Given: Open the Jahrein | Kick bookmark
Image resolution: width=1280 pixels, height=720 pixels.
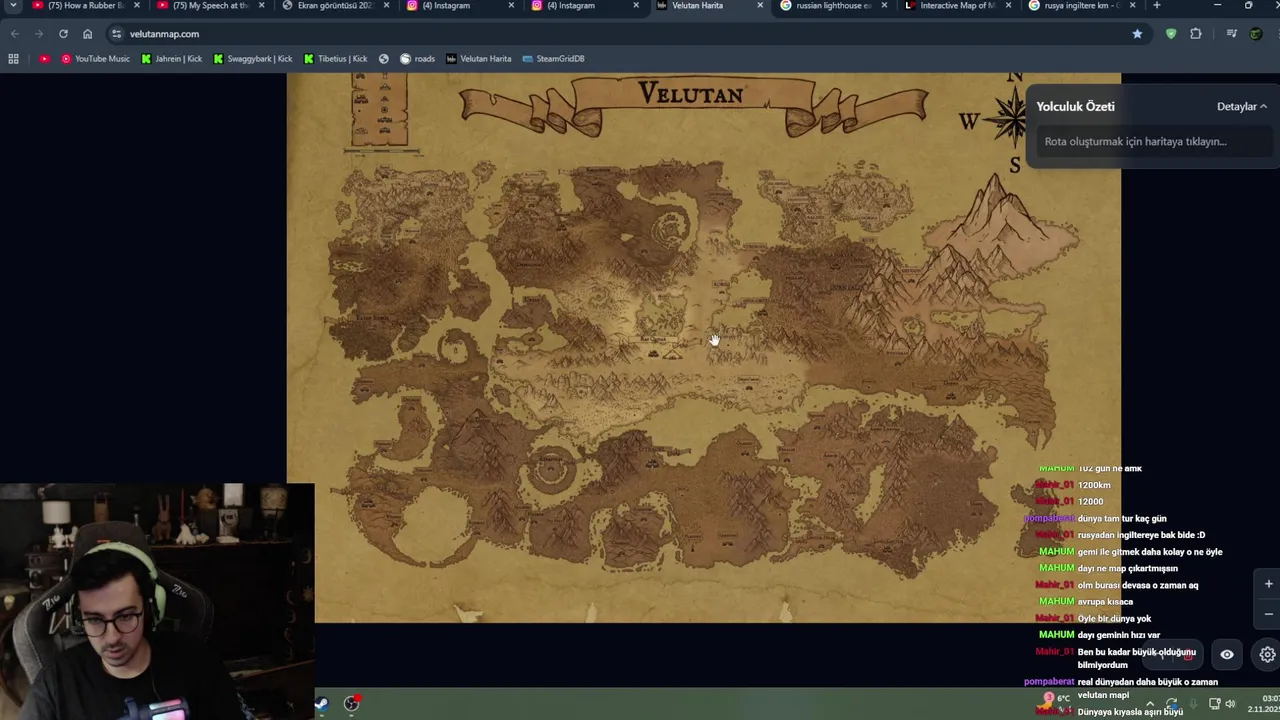Looking at the screenshot, I should tap(171, 59).
